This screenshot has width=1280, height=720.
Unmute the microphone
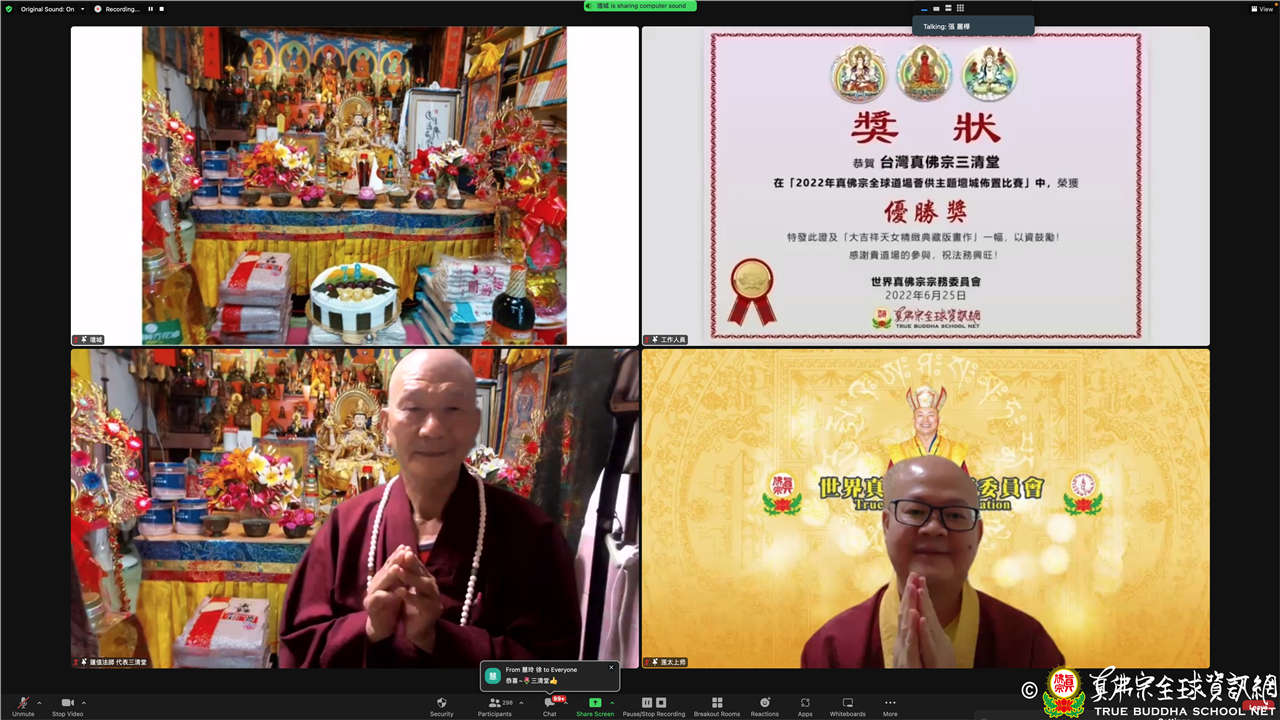click(x=22, y=705)
